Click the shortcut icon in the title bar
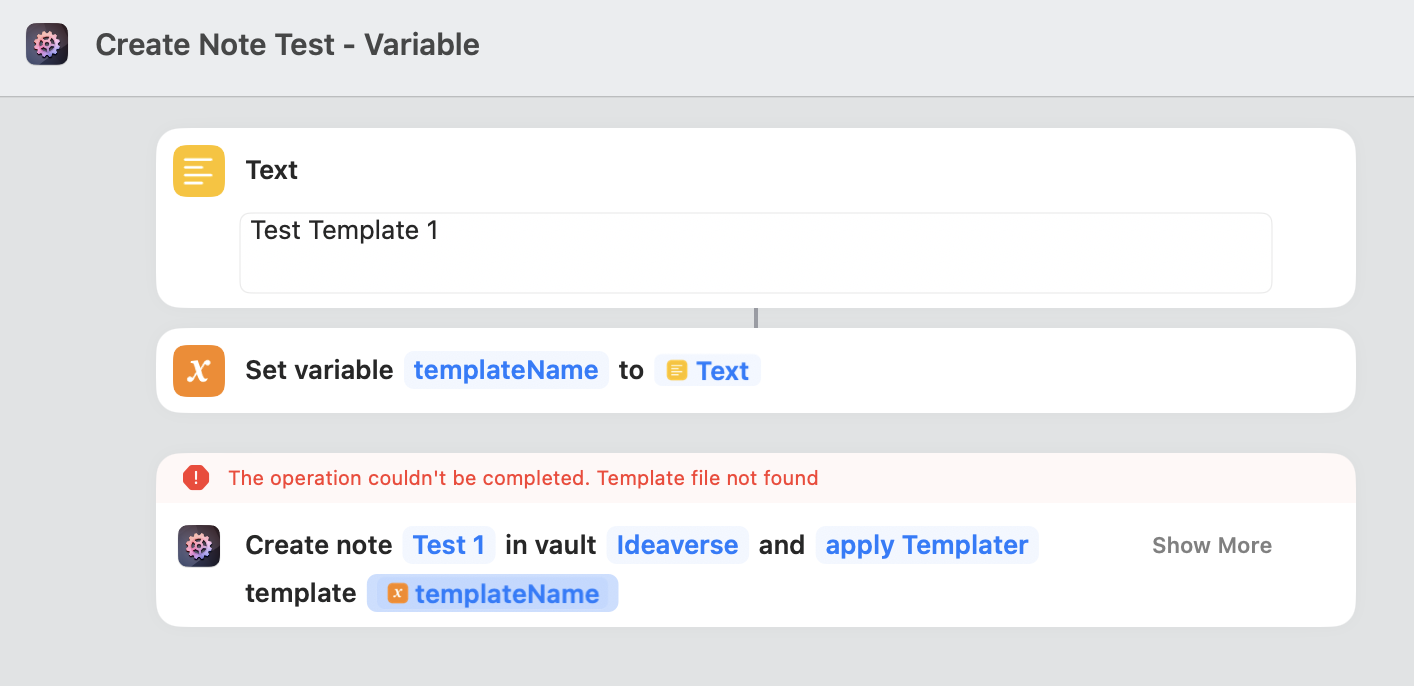 (47, 45)
